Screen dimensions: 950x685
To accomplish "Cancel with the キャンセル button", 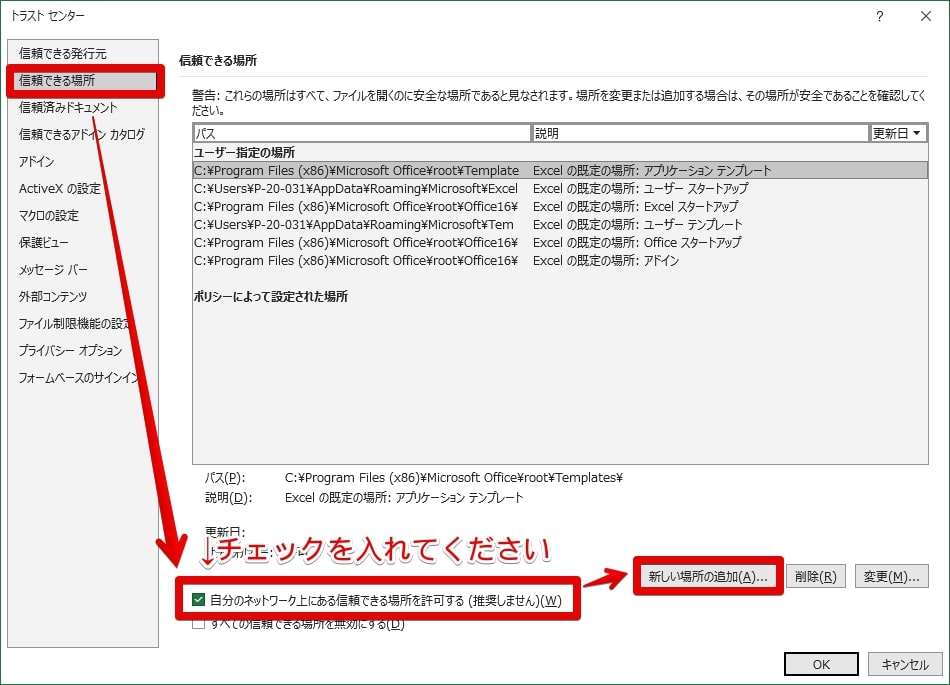I will (x=904, y=665).
